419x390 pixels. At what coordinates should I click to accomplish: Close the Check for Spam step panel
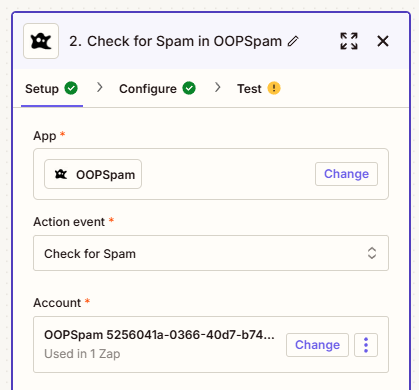383,41
